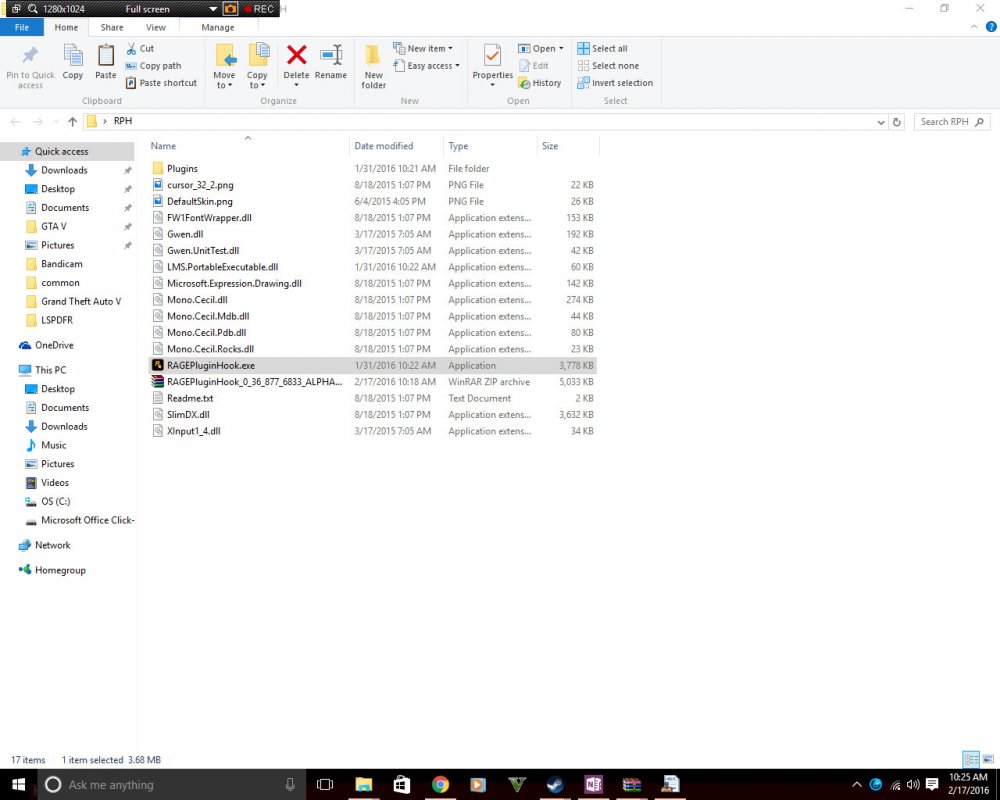Switch to large icons view
The height and width of the screenshot is (800, 1000).
coord(988,759)
